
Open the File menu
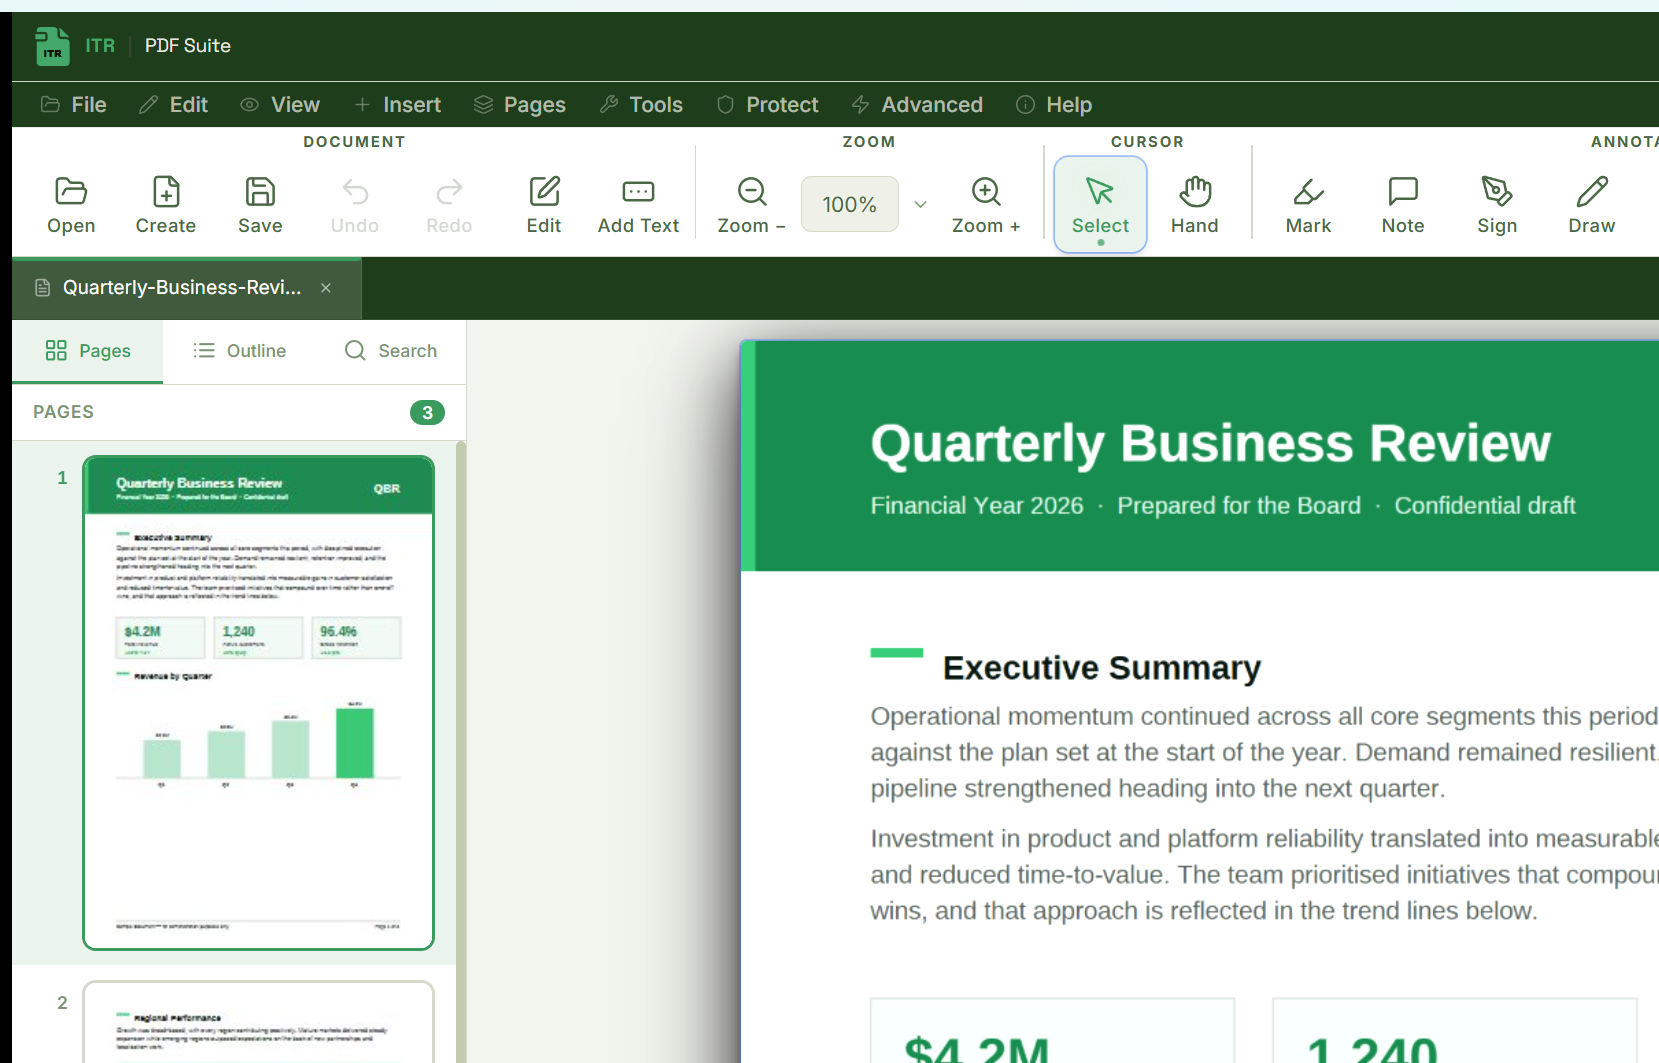[73, 104]
